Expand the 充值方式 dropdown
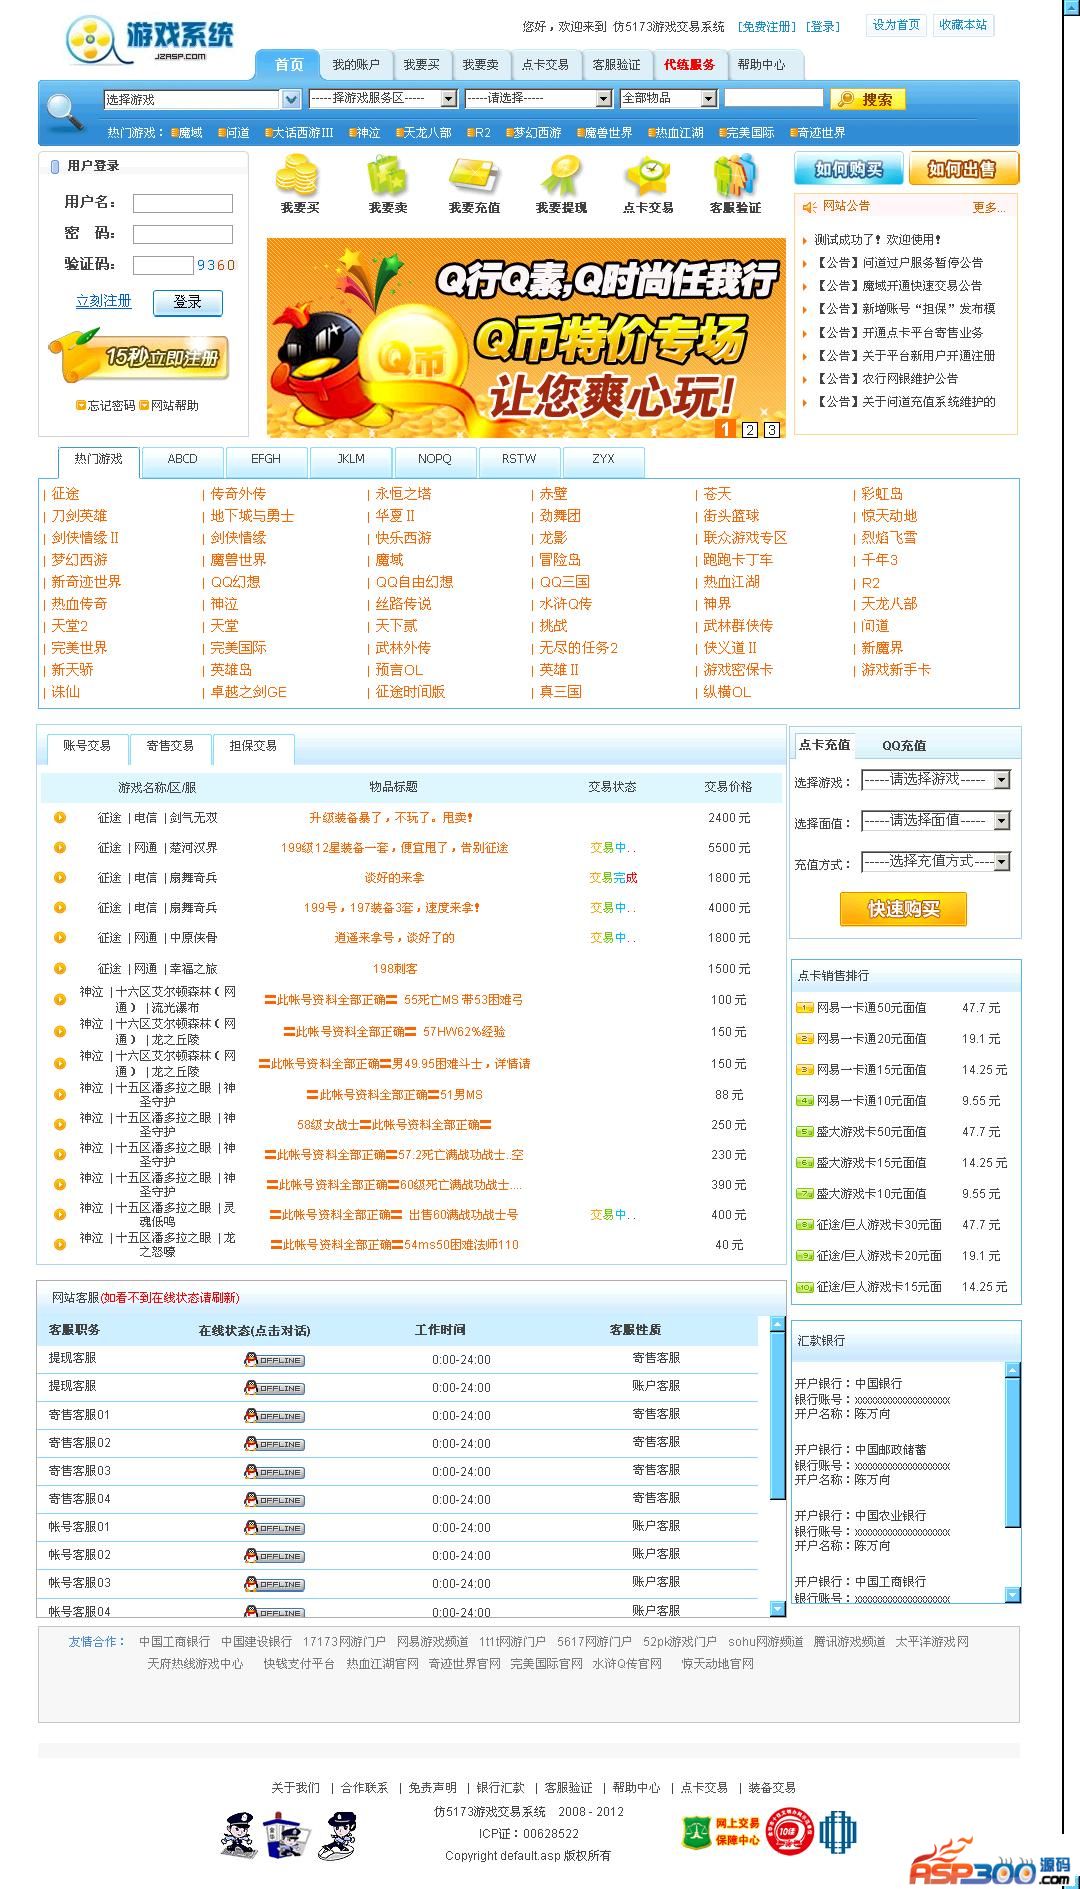The width and height of the screenshot is (1080, 1889). [936, 862]
